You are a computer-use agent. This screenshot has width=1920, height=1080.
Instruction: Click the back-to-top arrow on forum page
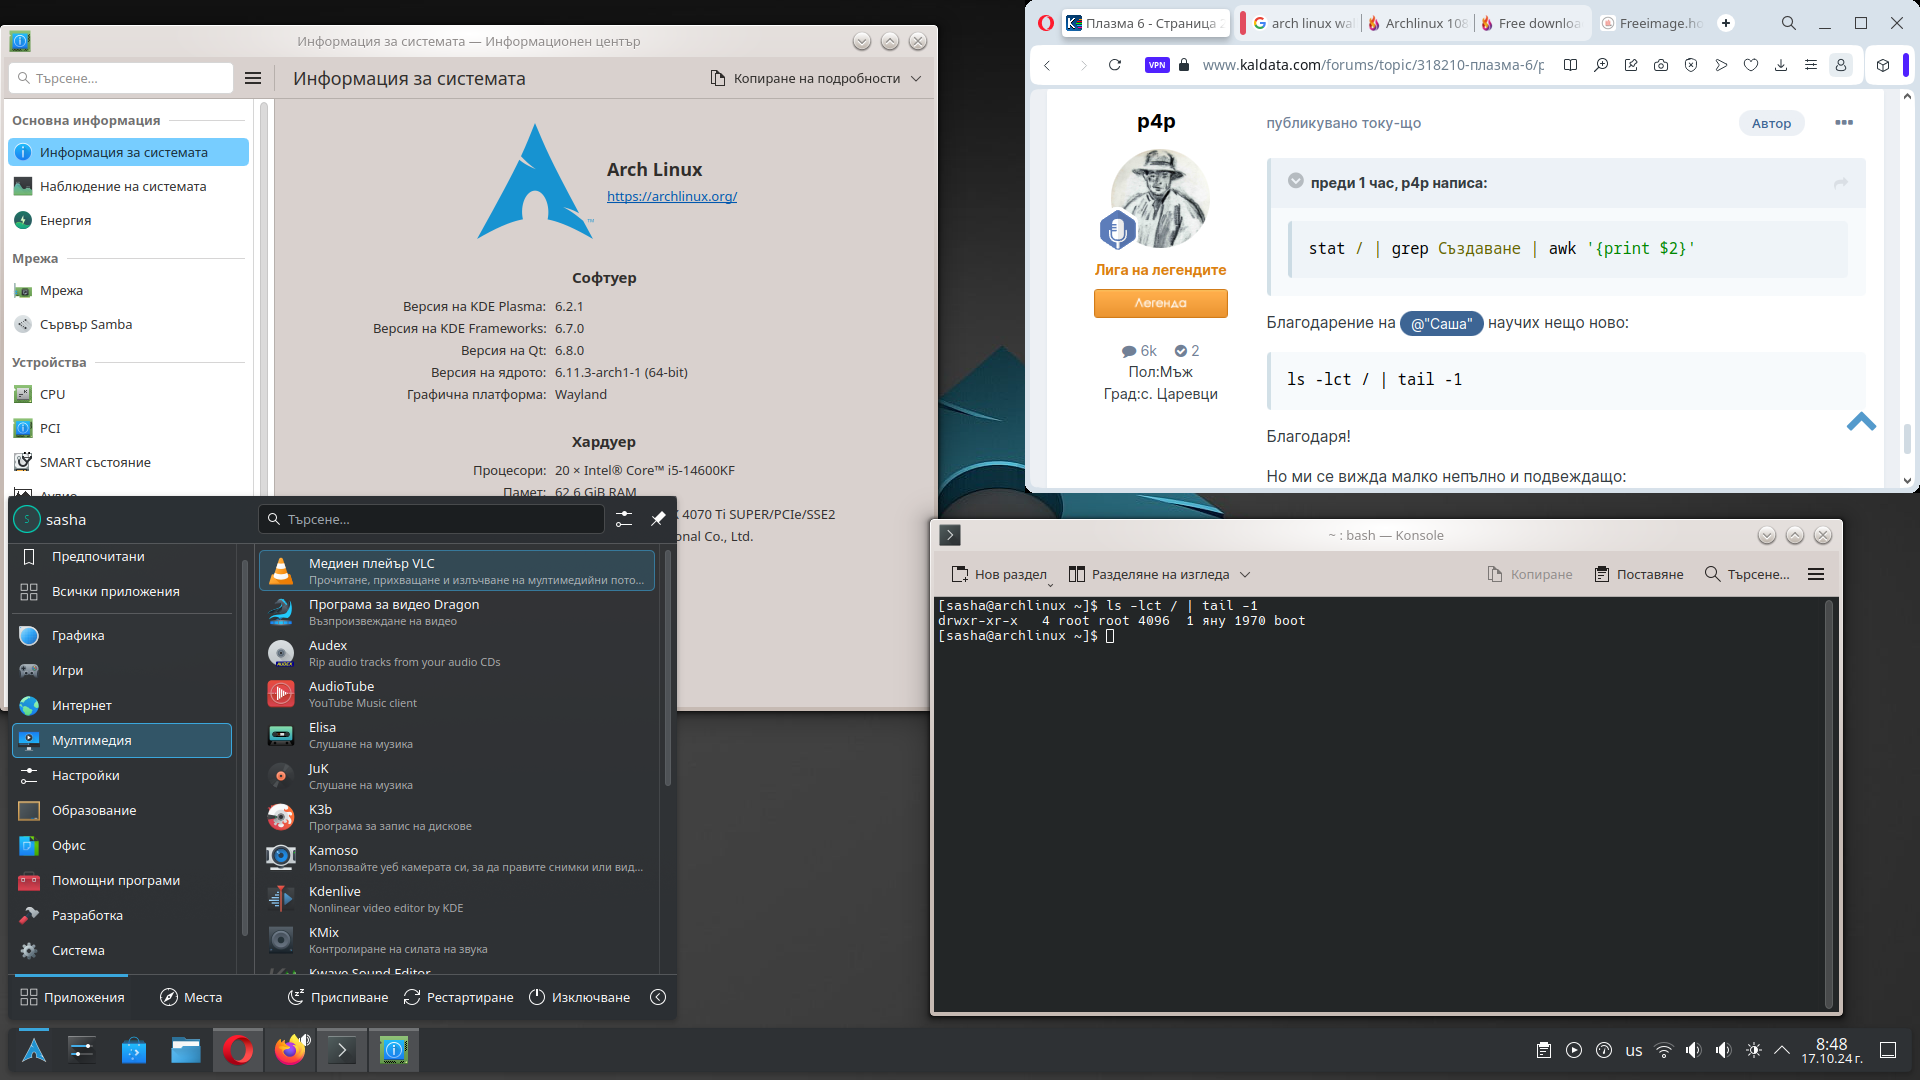point(1861,422)
